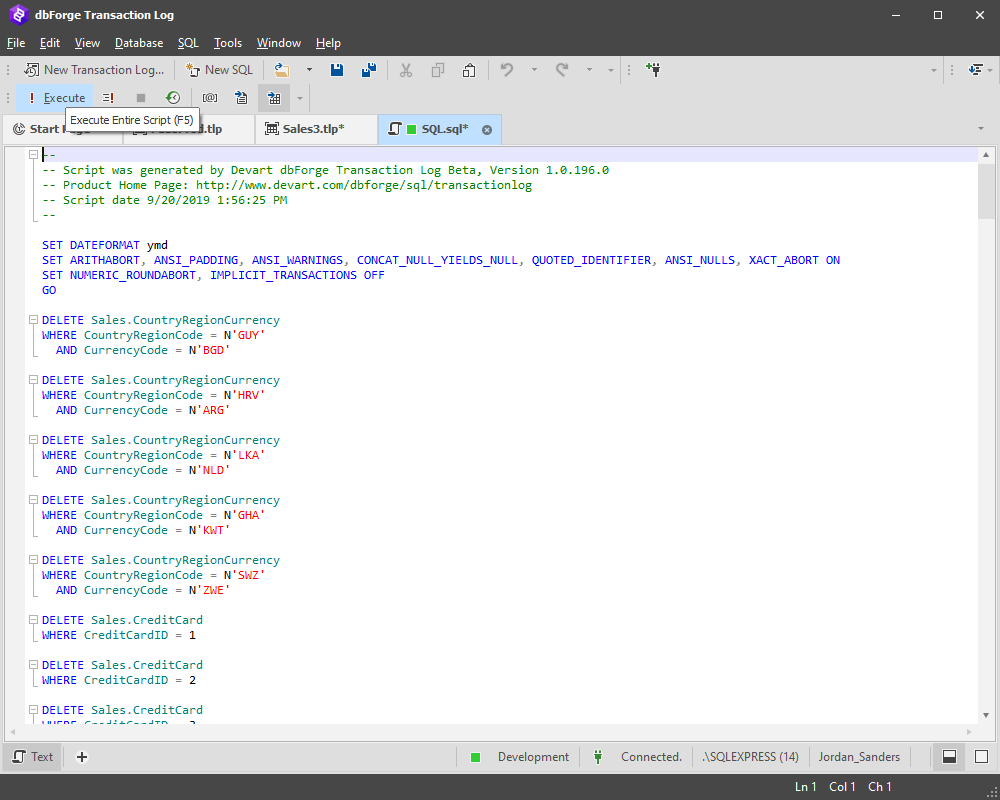
Task: Click the vertical scrollbar thumb
Action: [x=986, y=190]
